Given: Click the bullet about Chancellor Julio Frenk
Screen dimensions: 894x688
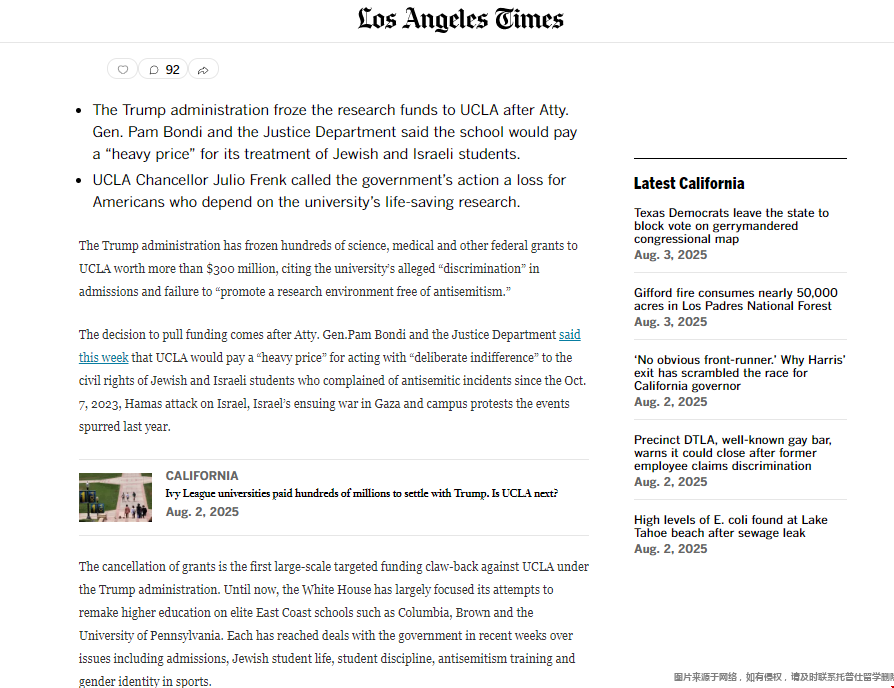Looking at the screenshot, I should coord(329,191).
